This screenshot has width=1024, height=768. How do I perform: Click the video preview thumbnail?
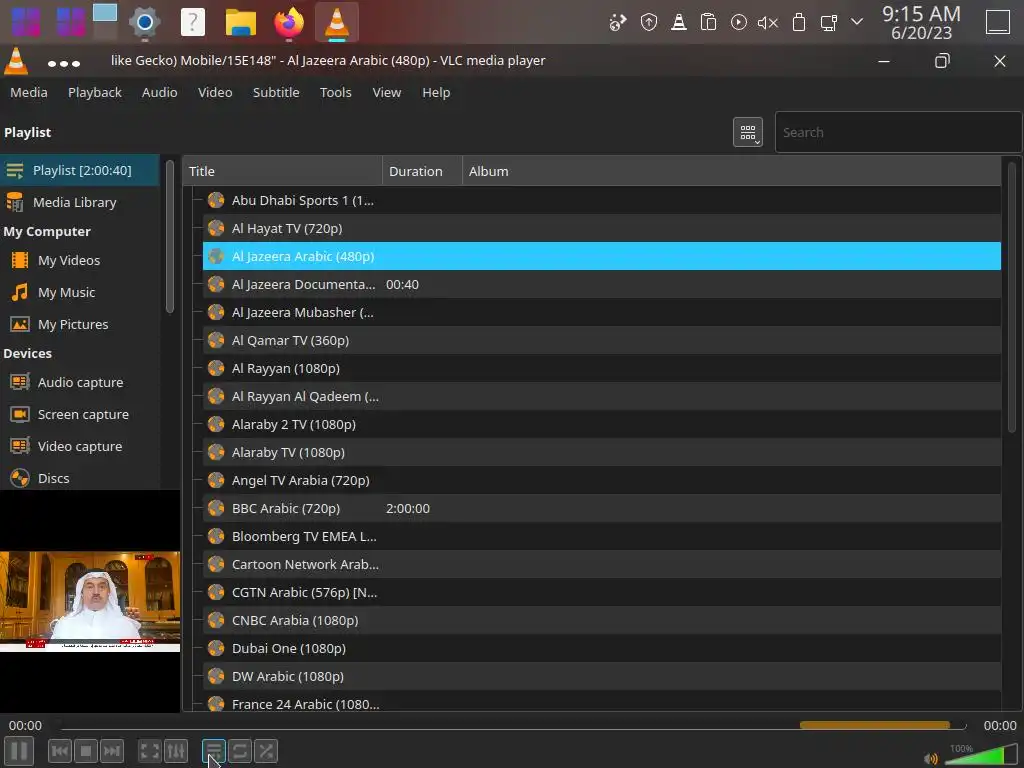pos(90,601)
